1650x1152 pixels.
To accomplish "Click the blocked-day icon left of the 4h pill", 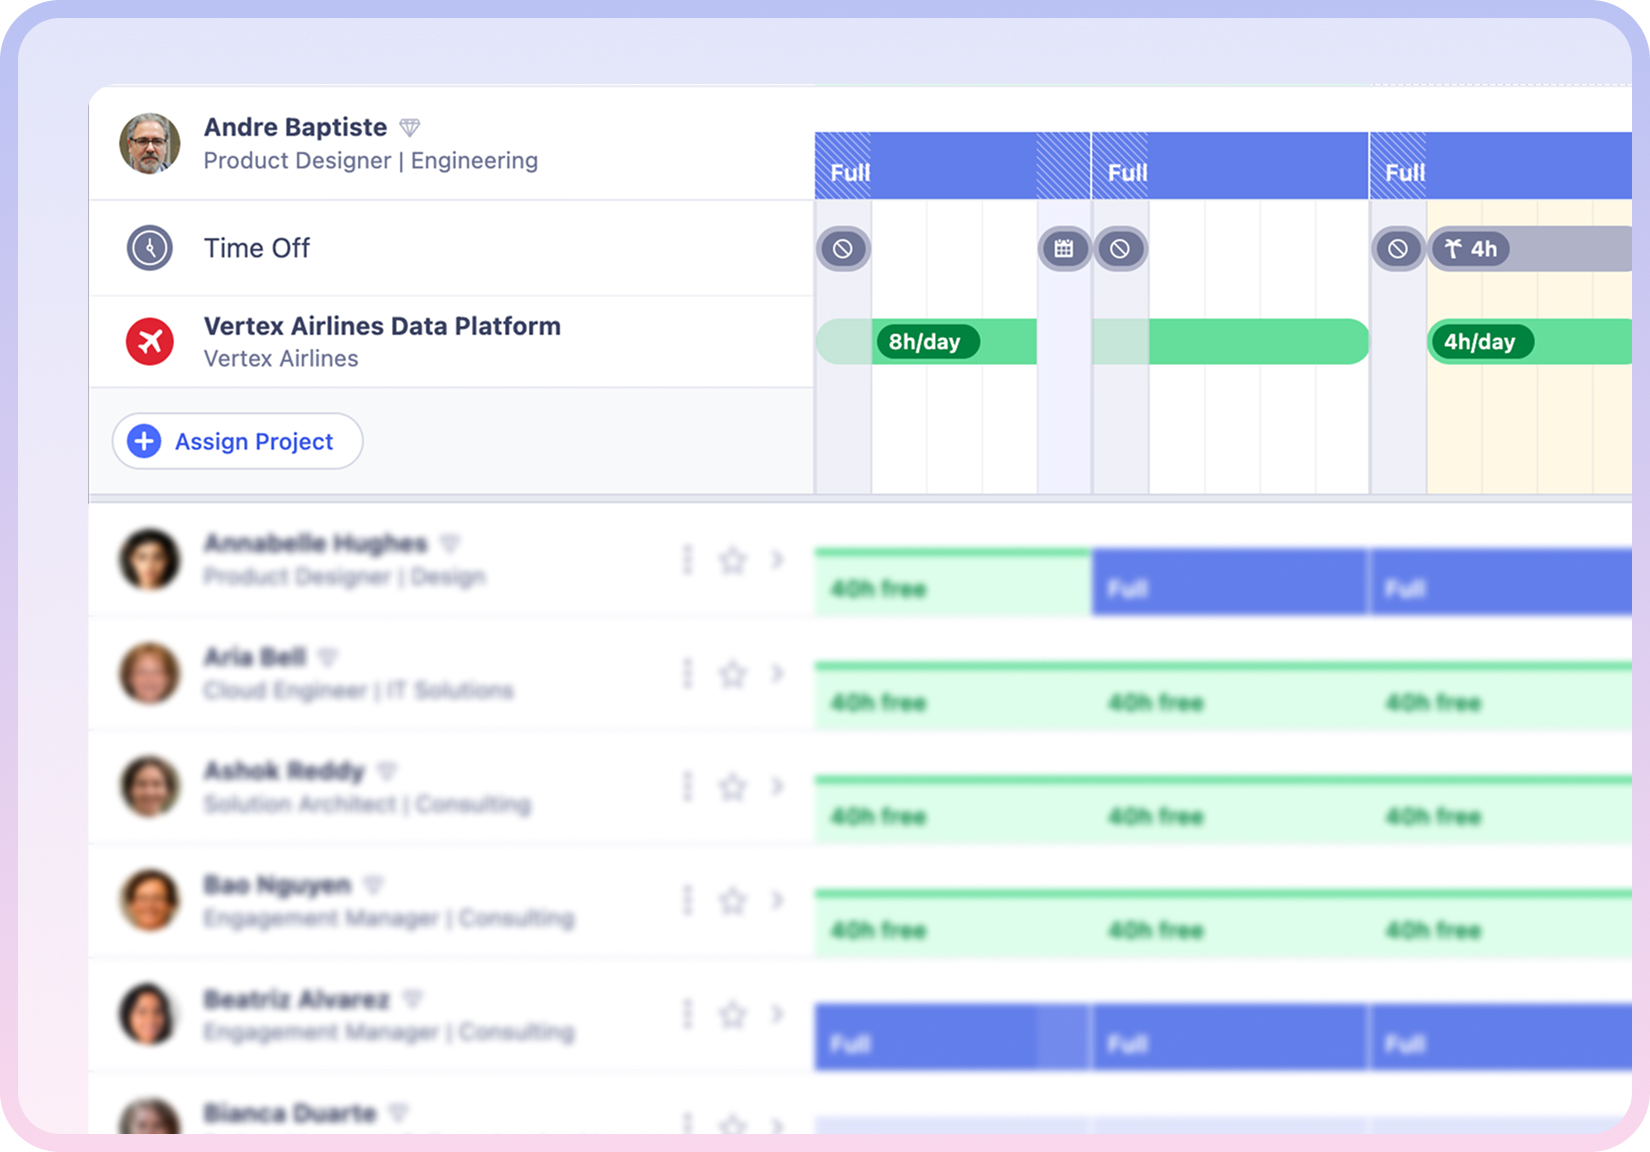I will coord(1398,249).
